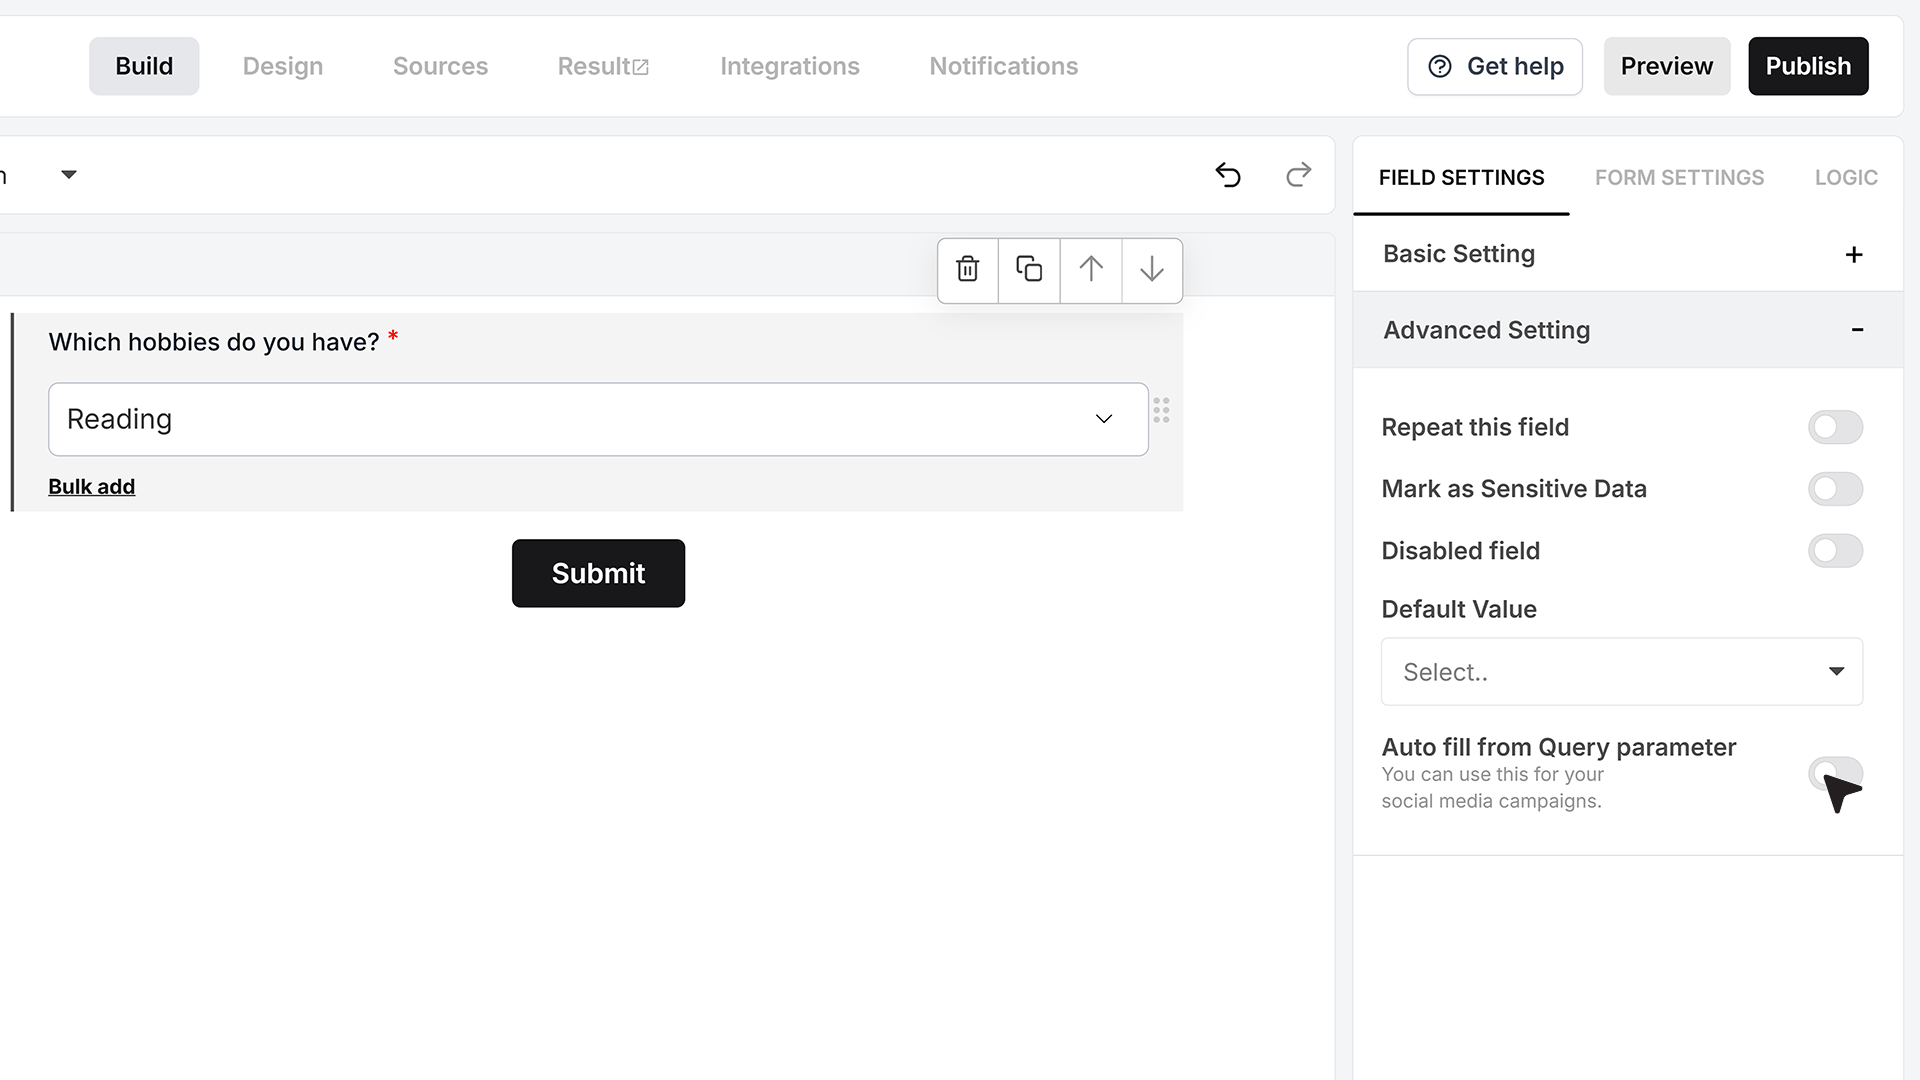1920x1080 pixels.
Task: Select the FORM SETTINGS panel tab
Action: coord(1679,178)
